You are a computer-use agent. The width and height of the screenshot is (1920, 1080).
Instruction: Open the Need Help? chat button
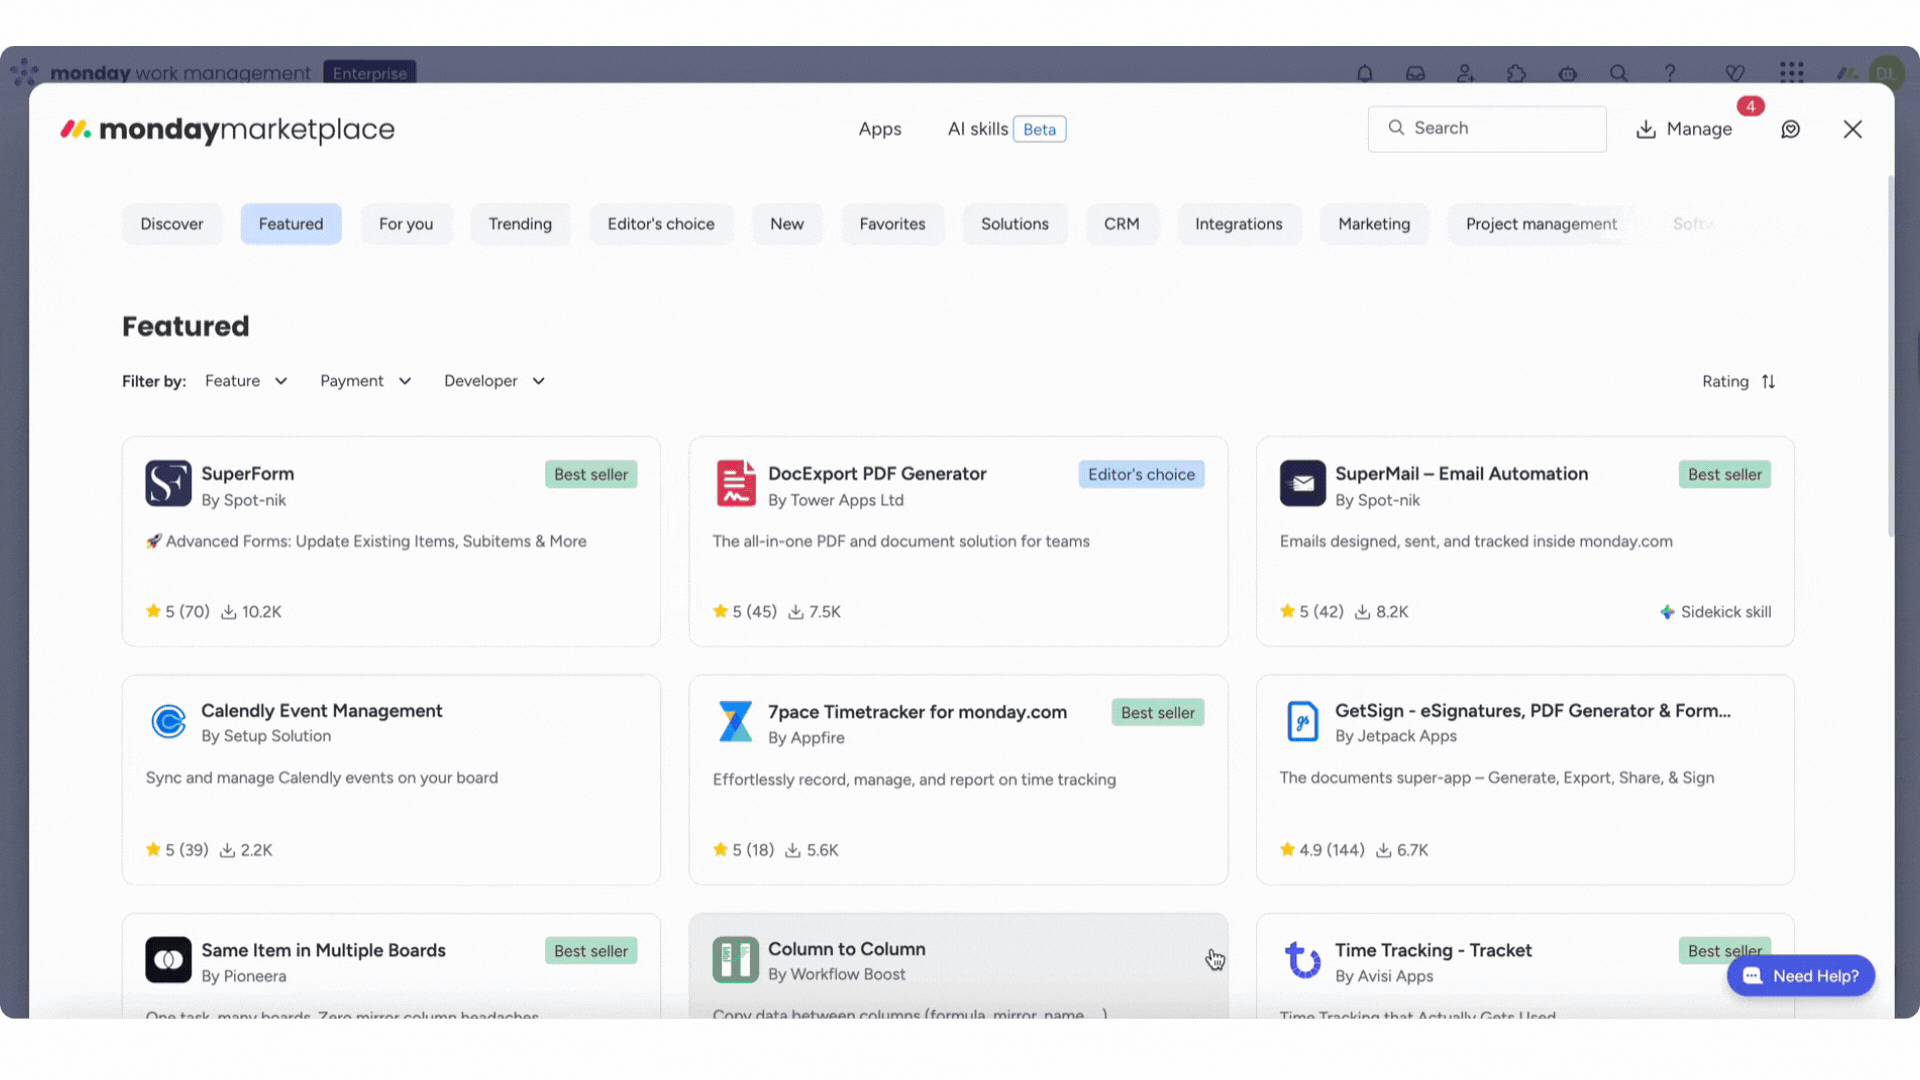[x=1801, y=976]
